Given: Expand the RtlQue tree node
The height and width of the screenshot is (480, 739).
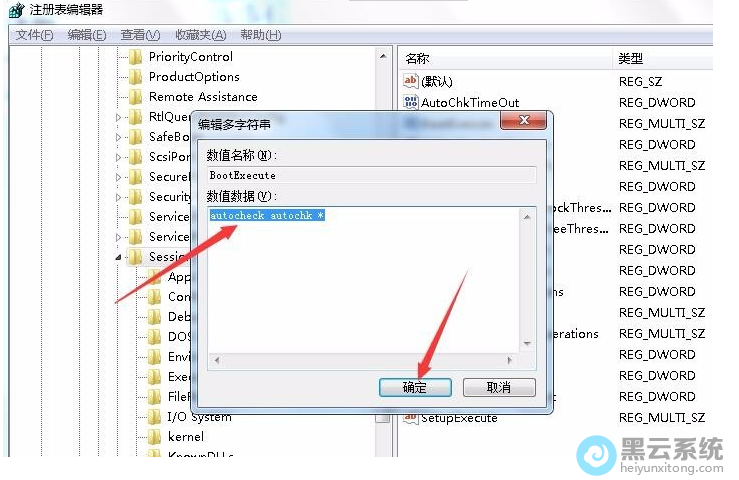Looking at the screenshot, I should pos(118,117).
